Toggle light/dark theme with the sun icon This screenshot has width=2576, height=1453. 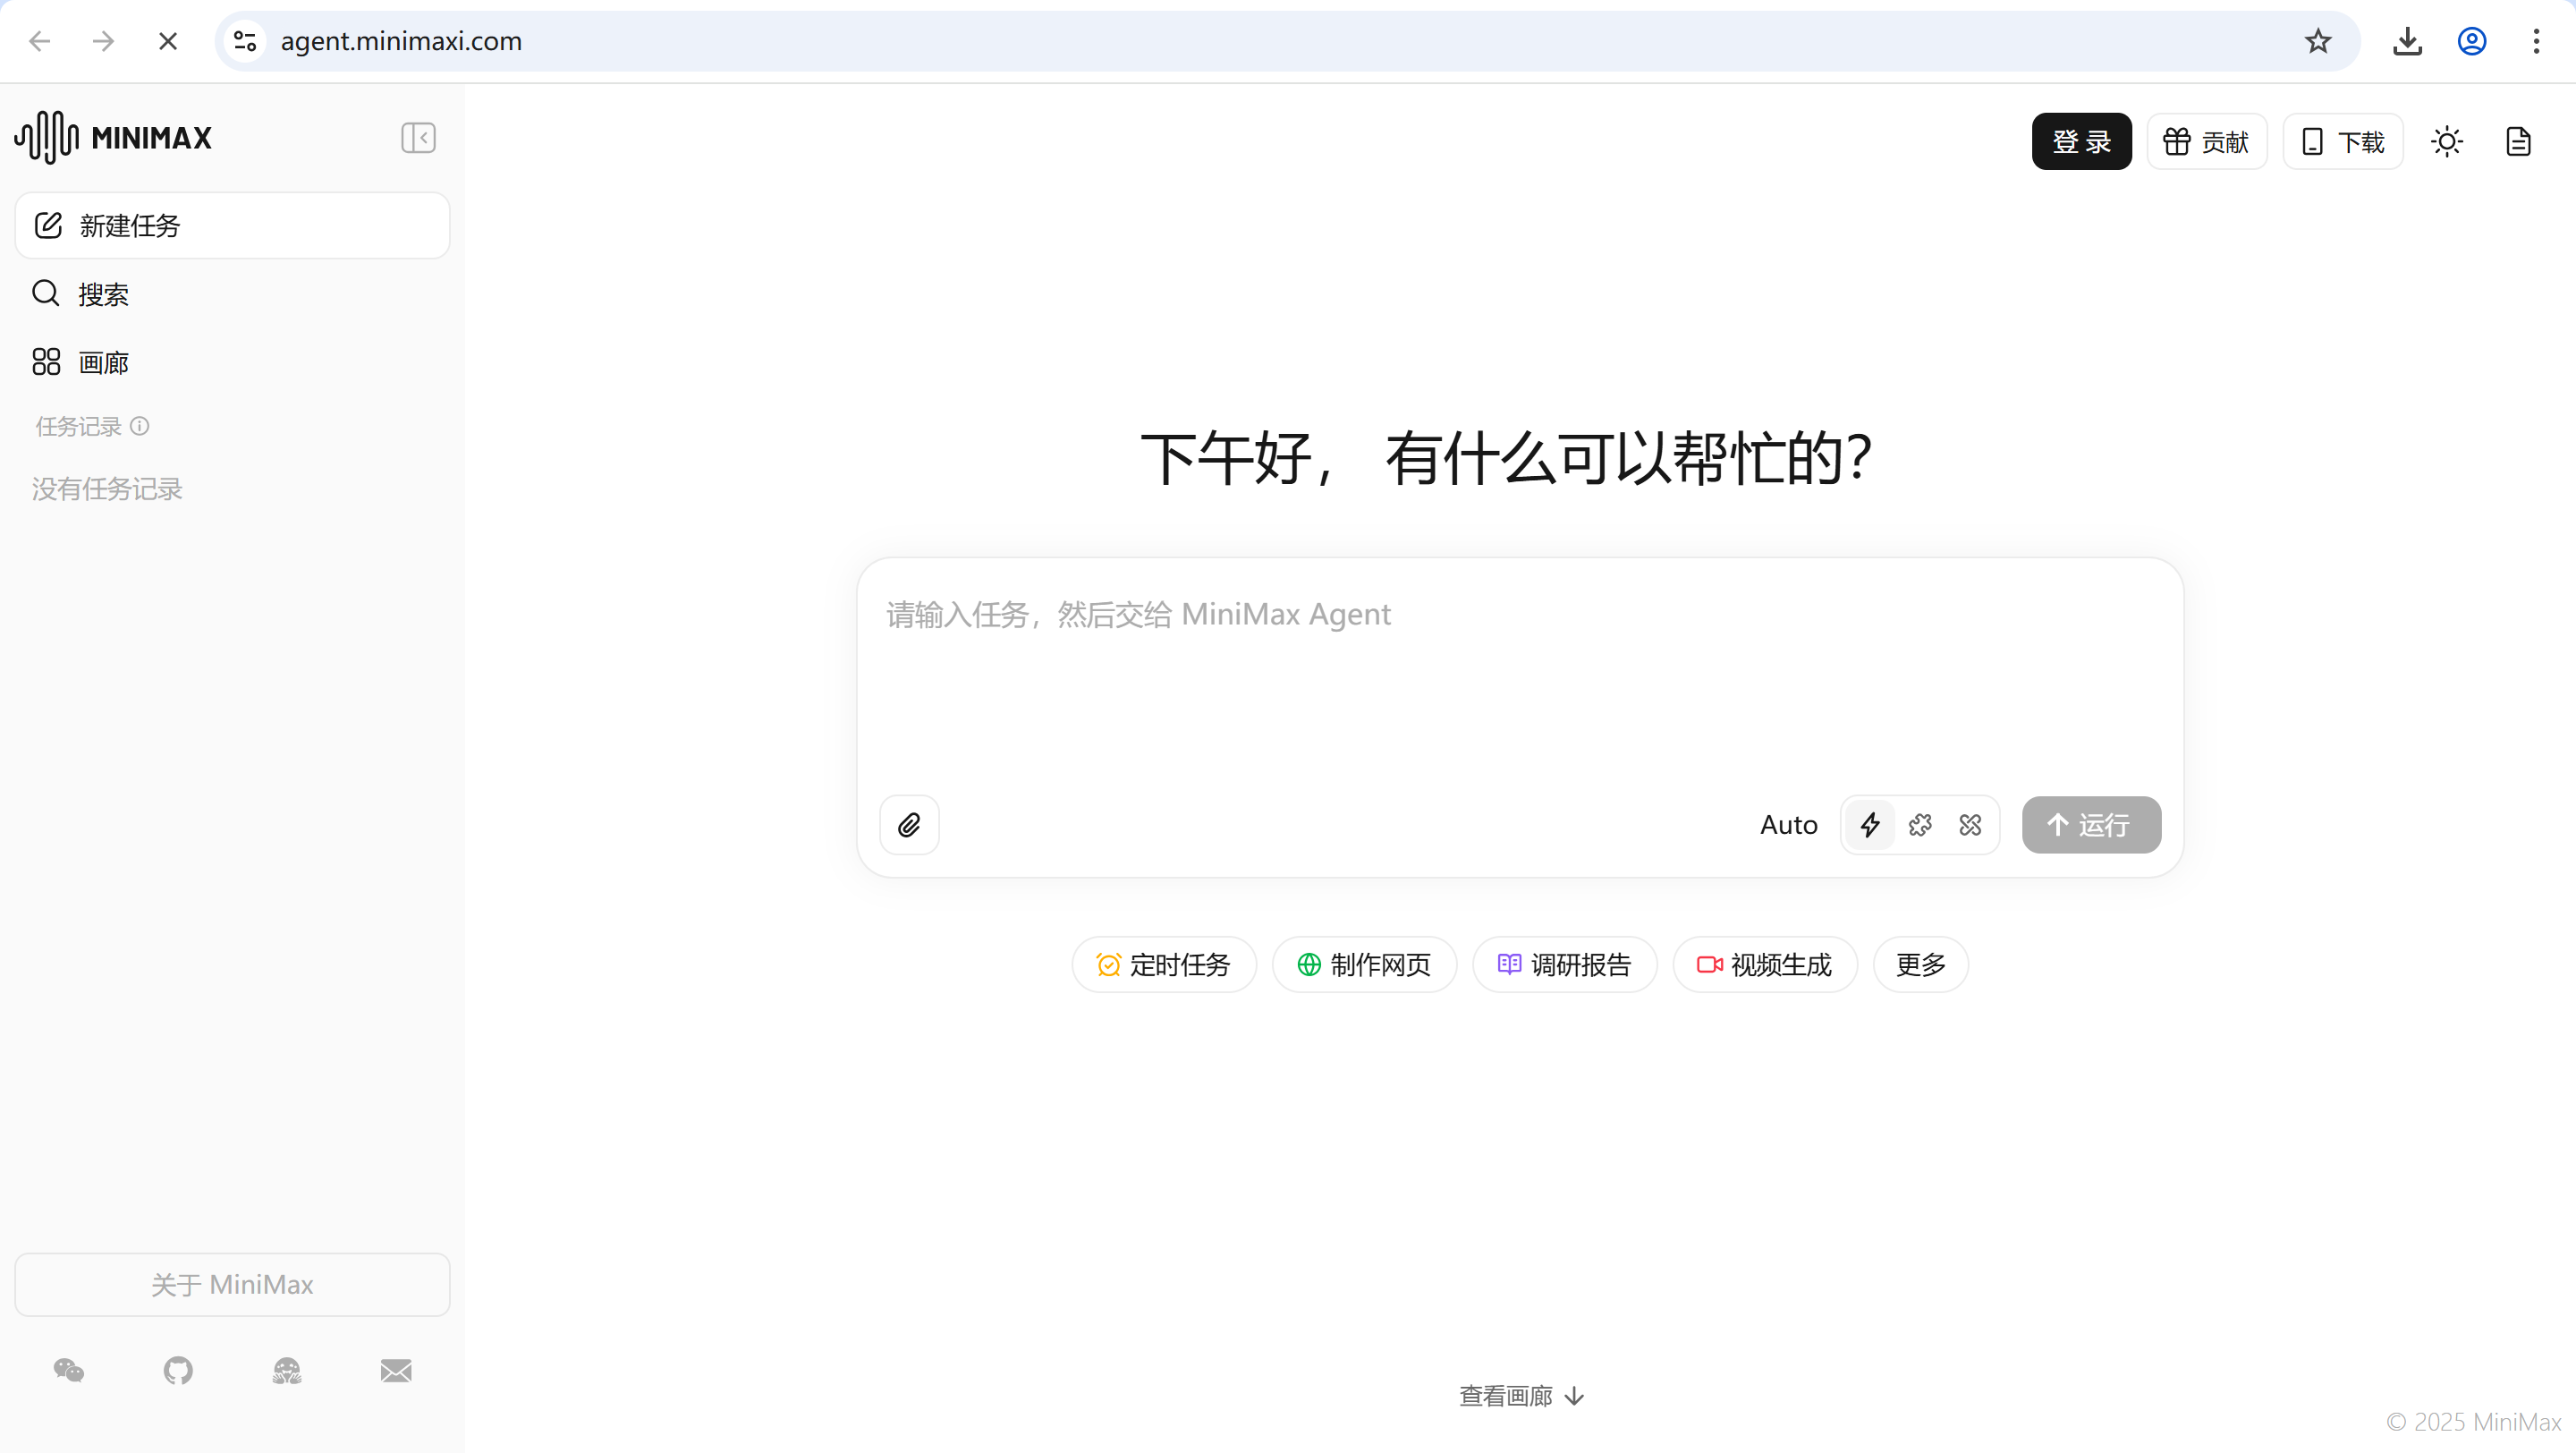tap(2447, 141)
